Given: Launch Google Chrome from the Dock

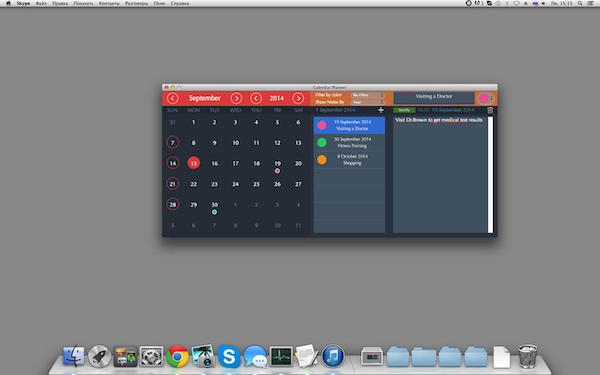Looking at the screenshot, I should [177, 356].
